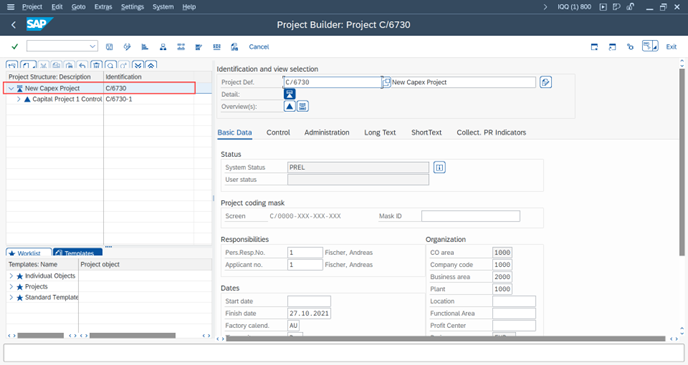Click the Profit Center input field
The width and height of the screenshot is (688, 365).
click(514, 326)
